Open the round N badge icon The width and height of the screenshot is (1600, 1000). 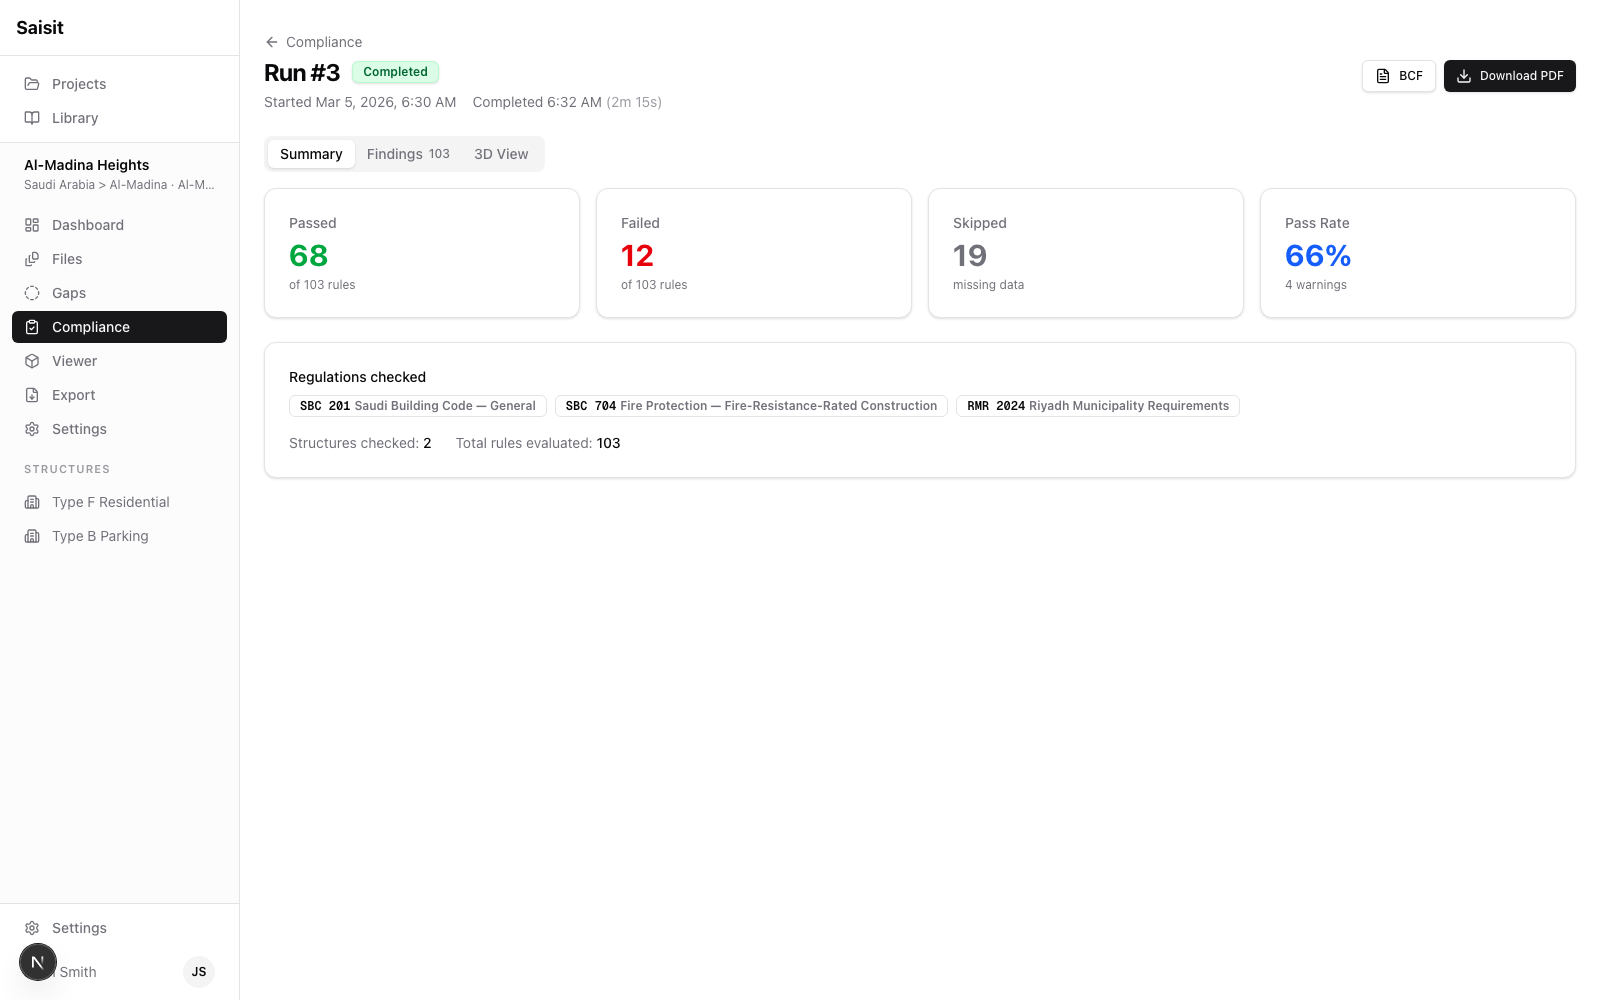coord(38,963)
